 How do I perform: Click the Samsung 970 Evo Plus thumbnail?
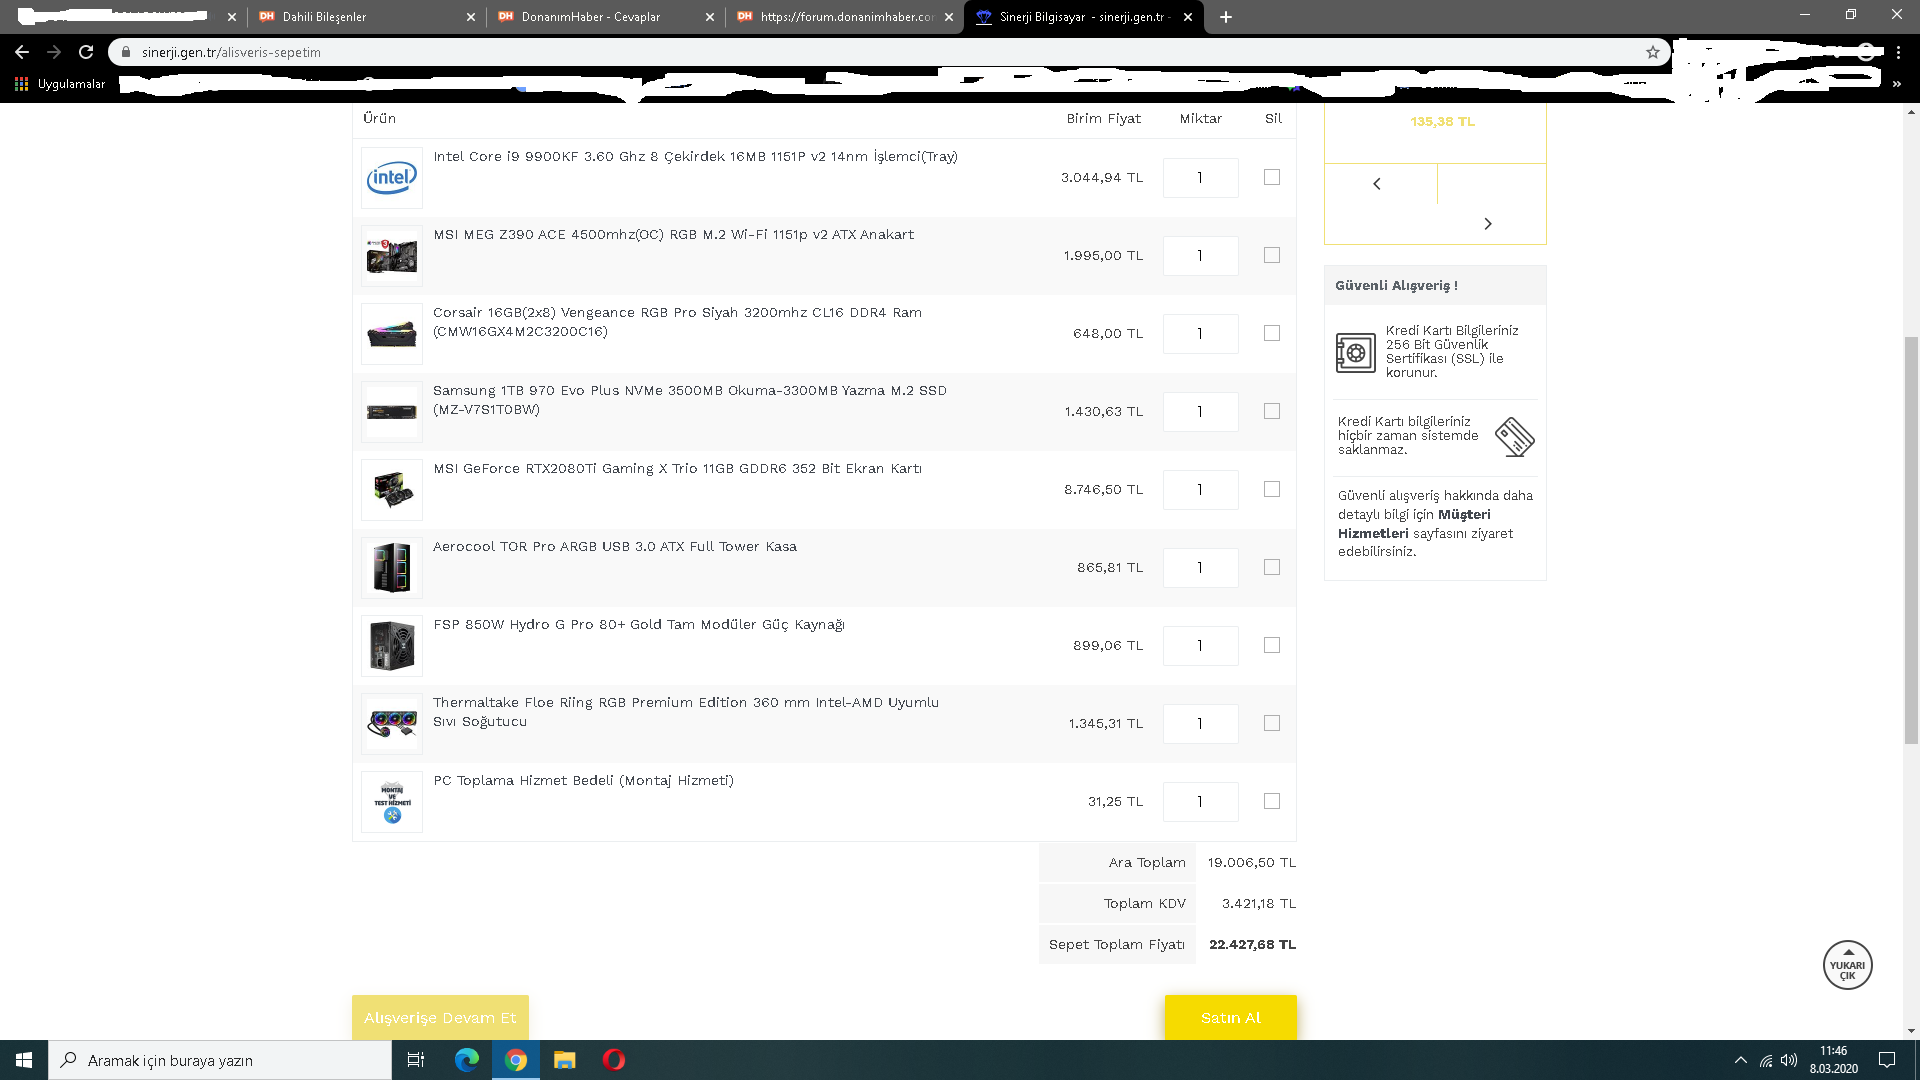pyautogui.click(x=392, y=412)
